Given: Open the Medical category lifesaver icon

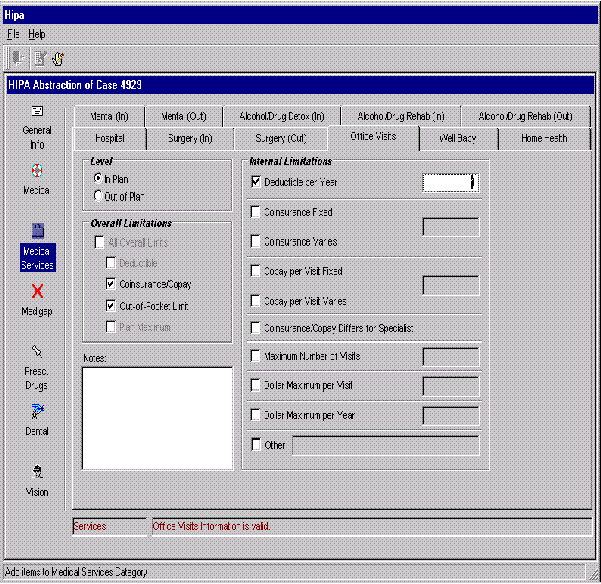Looking at the screenshot, I should coord(37,170).
